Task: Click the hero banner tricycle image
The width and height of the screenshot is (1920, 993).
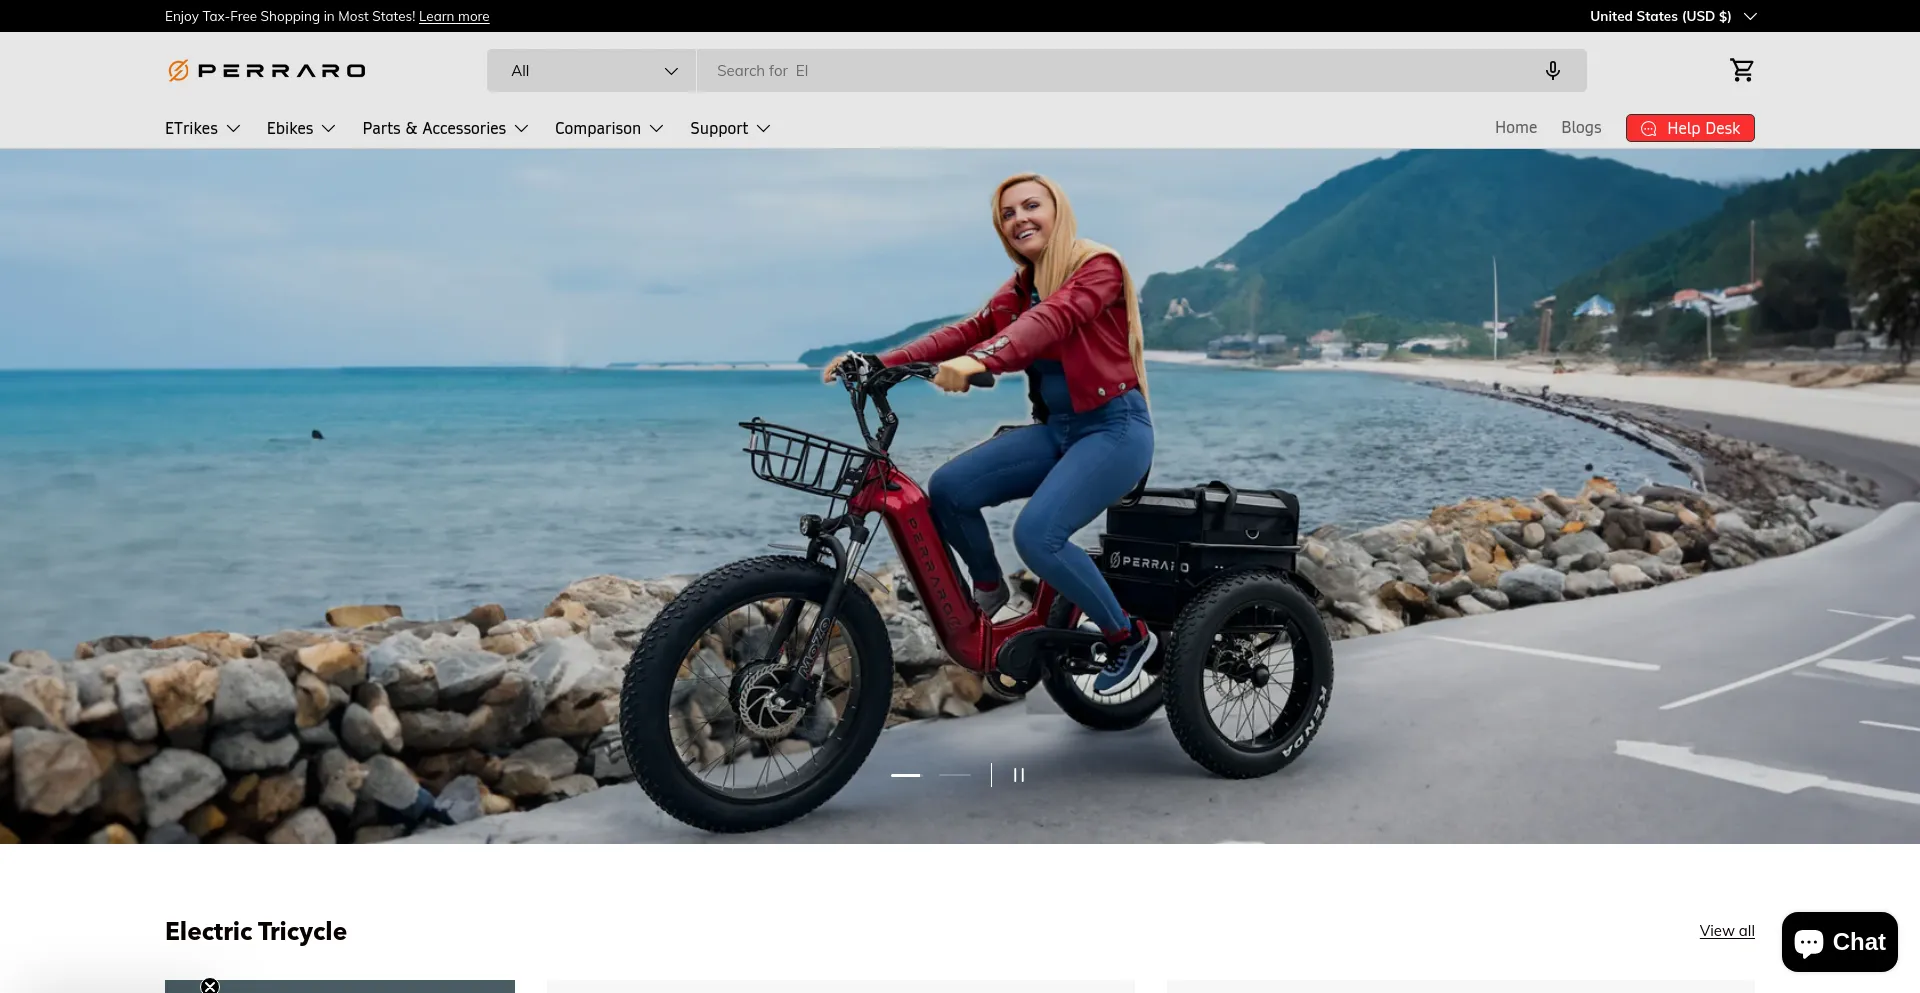Action: tap(960, 496)
